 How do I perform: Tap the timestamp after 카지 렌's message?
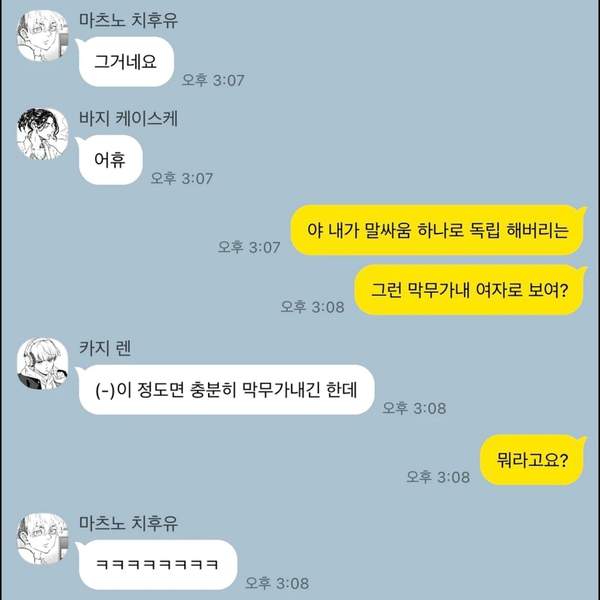tap(414, 408)
